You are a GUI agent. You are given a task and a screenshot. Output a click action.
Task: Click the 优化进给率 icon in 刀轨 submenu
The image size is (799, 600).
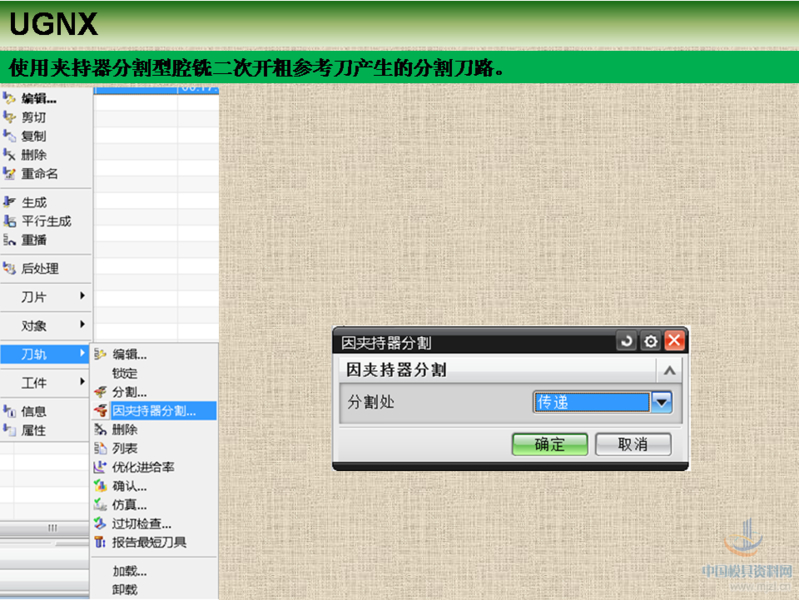tap(100, 467)
